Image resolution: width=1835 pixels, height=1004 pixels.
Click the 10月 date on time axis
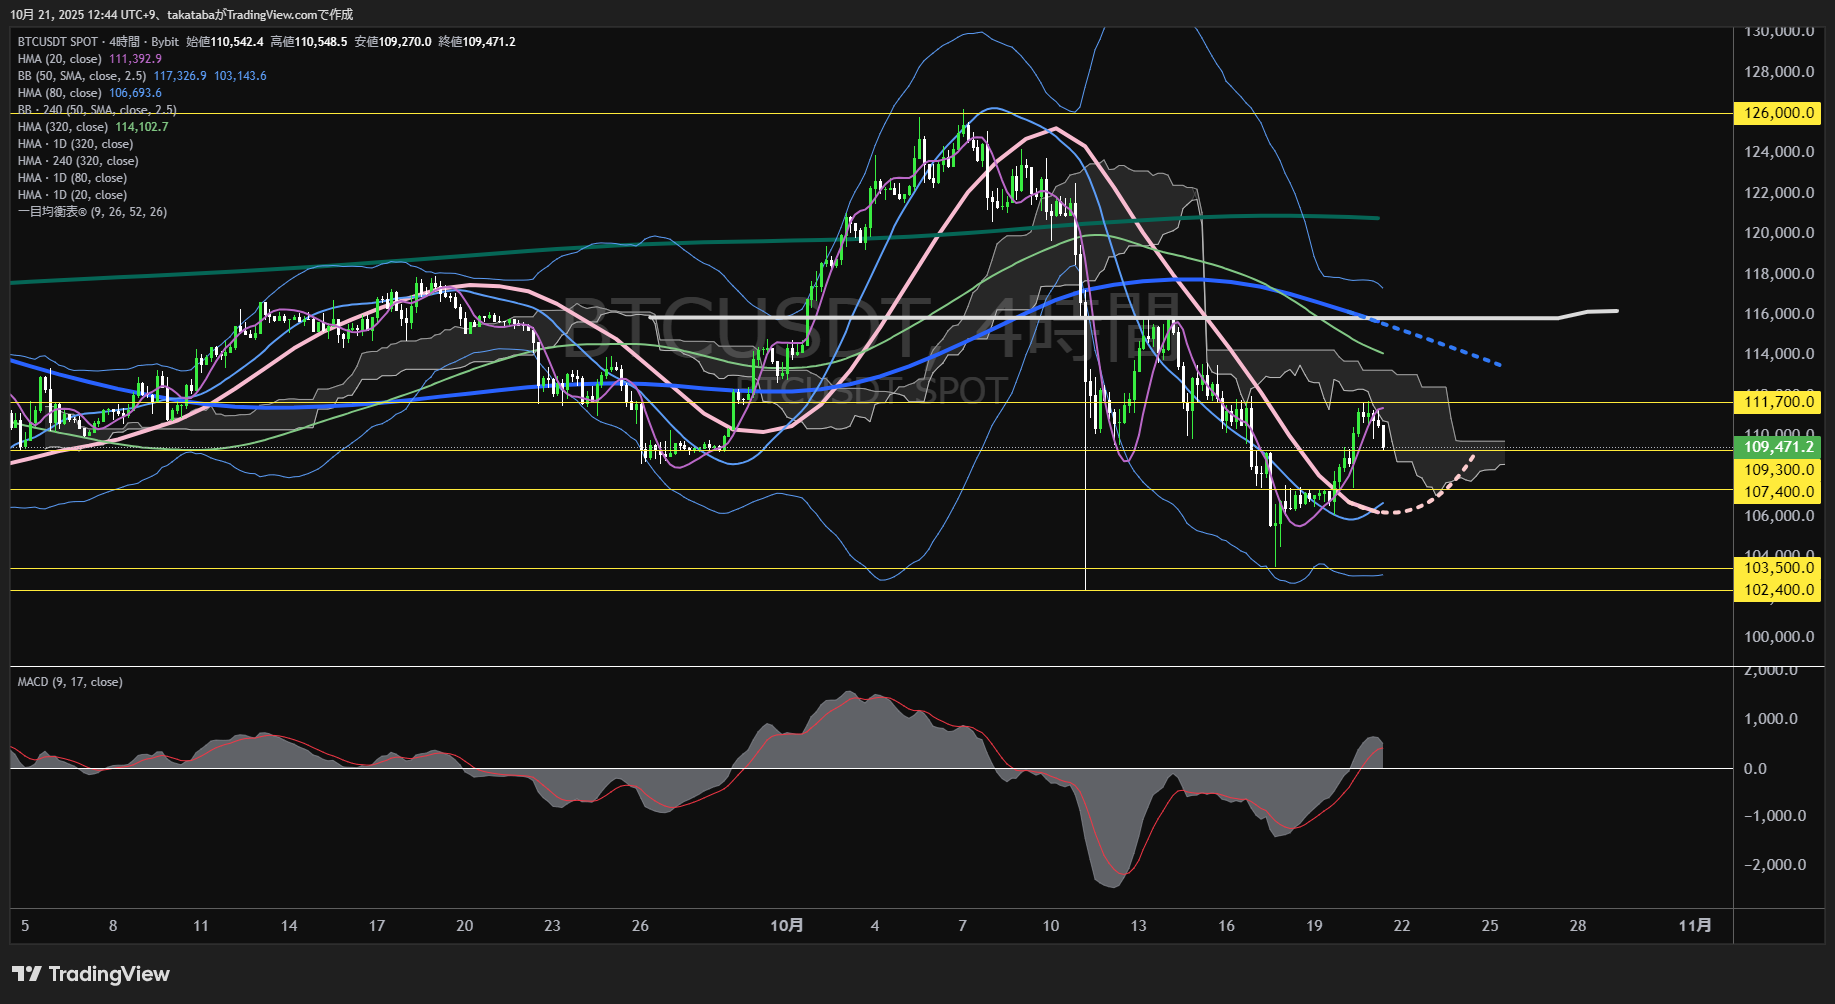(787, 926)
